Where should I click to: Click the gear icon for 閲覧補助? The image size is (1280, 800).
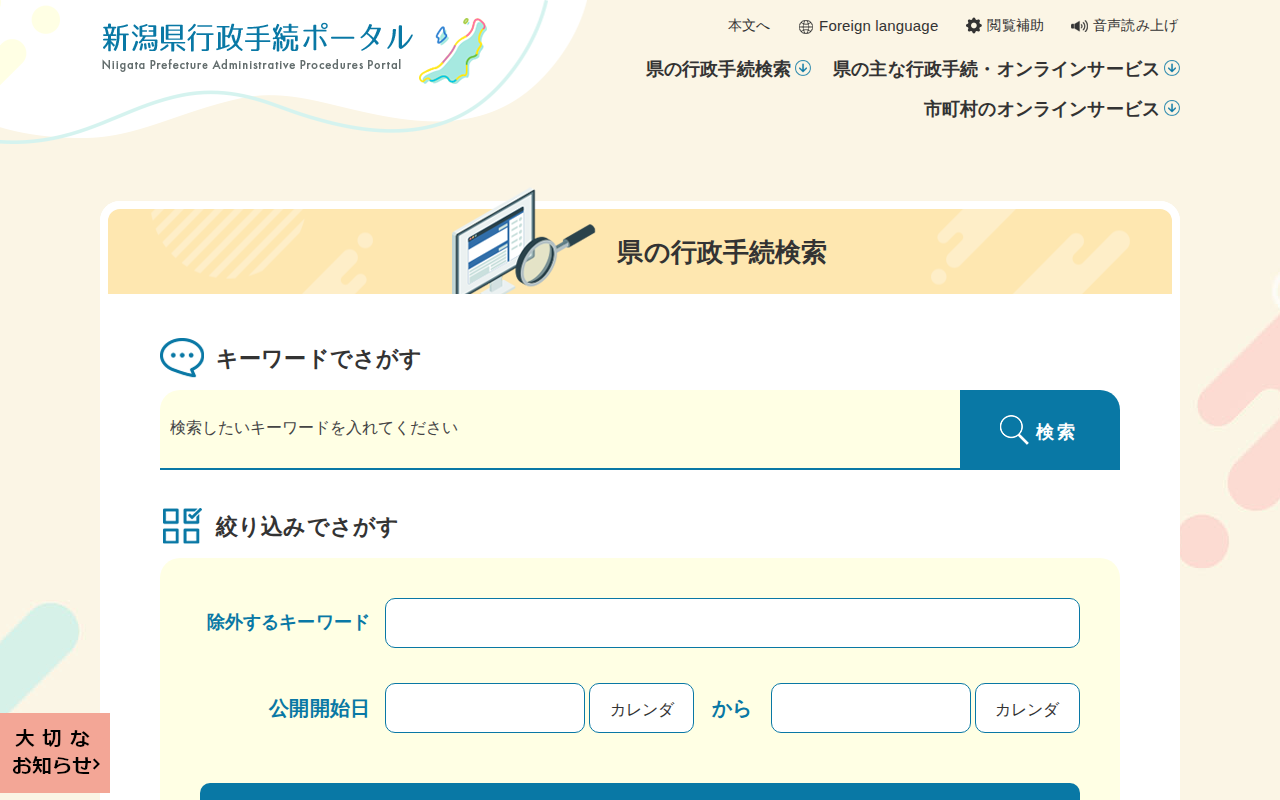(974, 26)
